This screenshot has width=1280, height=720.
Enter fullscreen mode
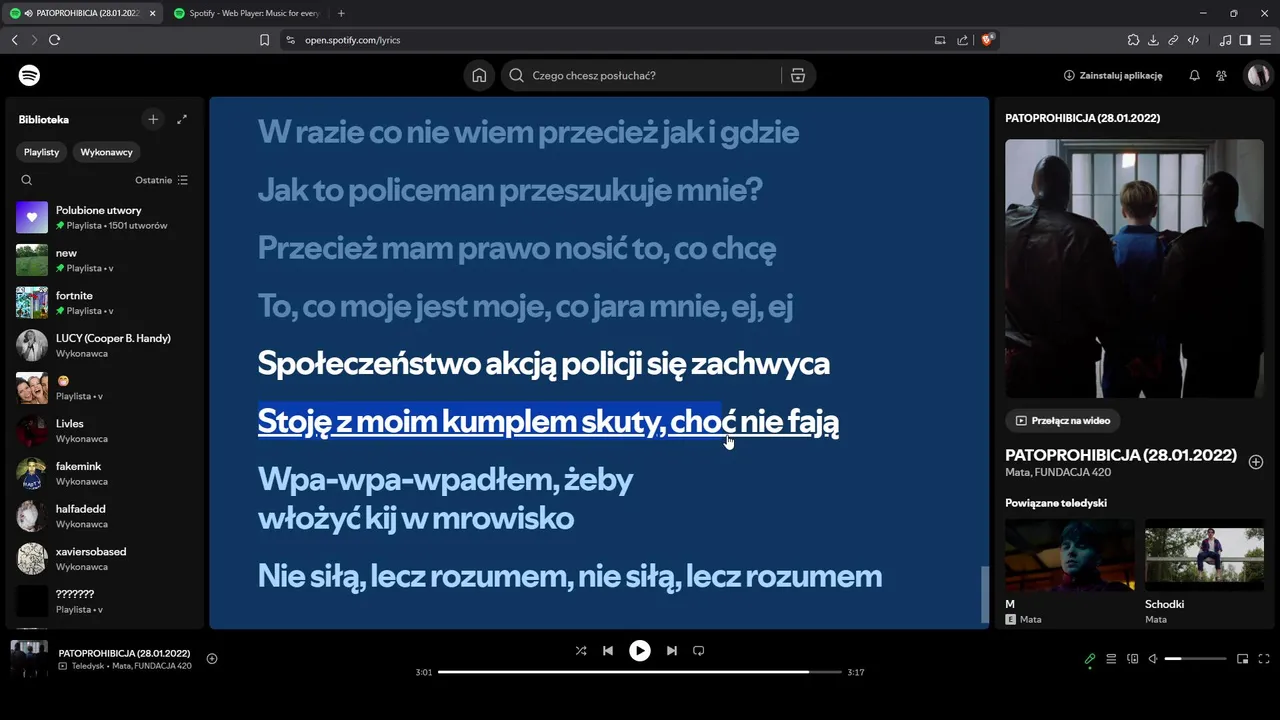[x=1264, y=659]
